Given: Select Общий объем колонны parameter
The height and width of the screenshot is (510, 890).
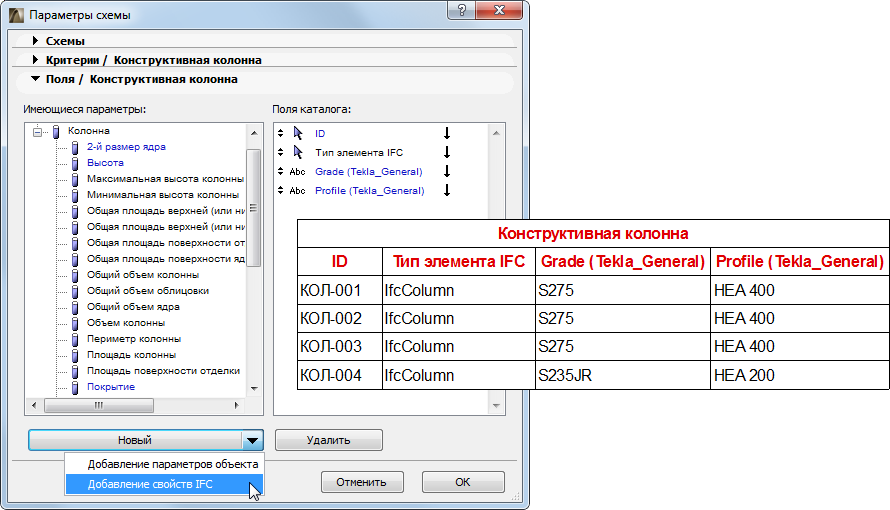Looking at the screenshot, I should pos(143,275).
